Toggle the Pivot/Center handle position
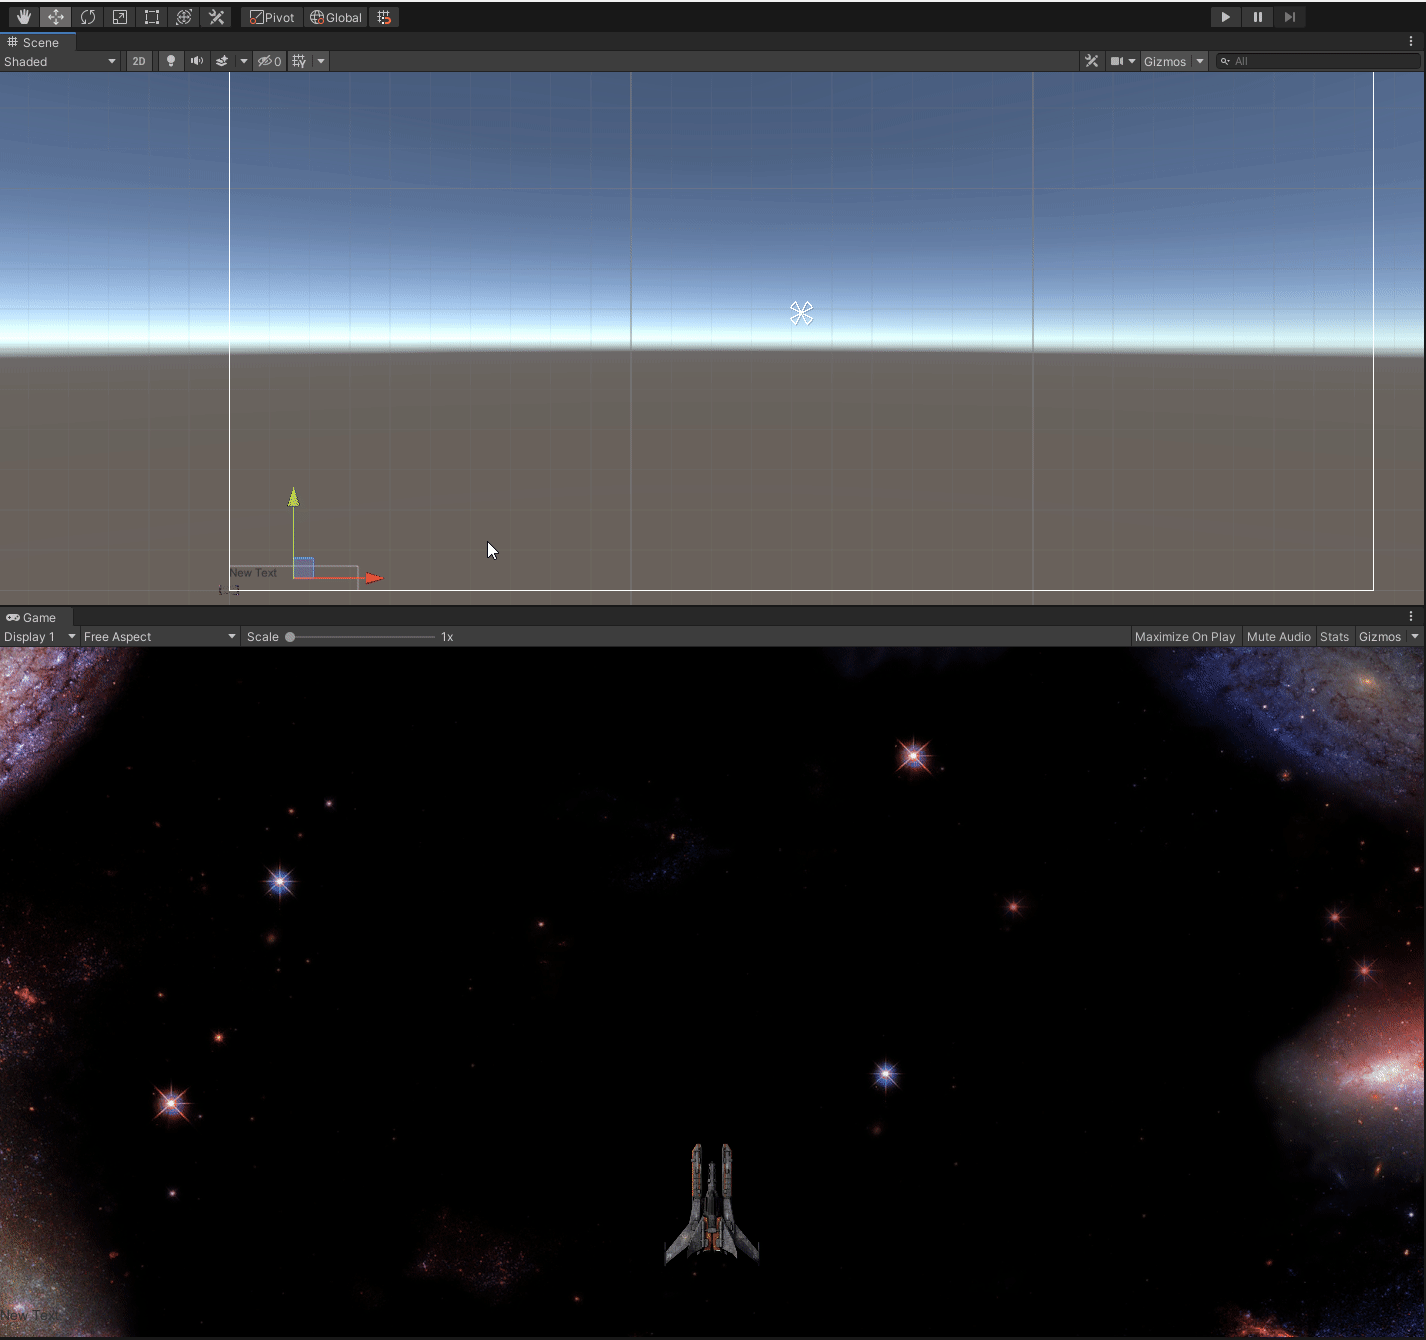 (x=272, y=17)
